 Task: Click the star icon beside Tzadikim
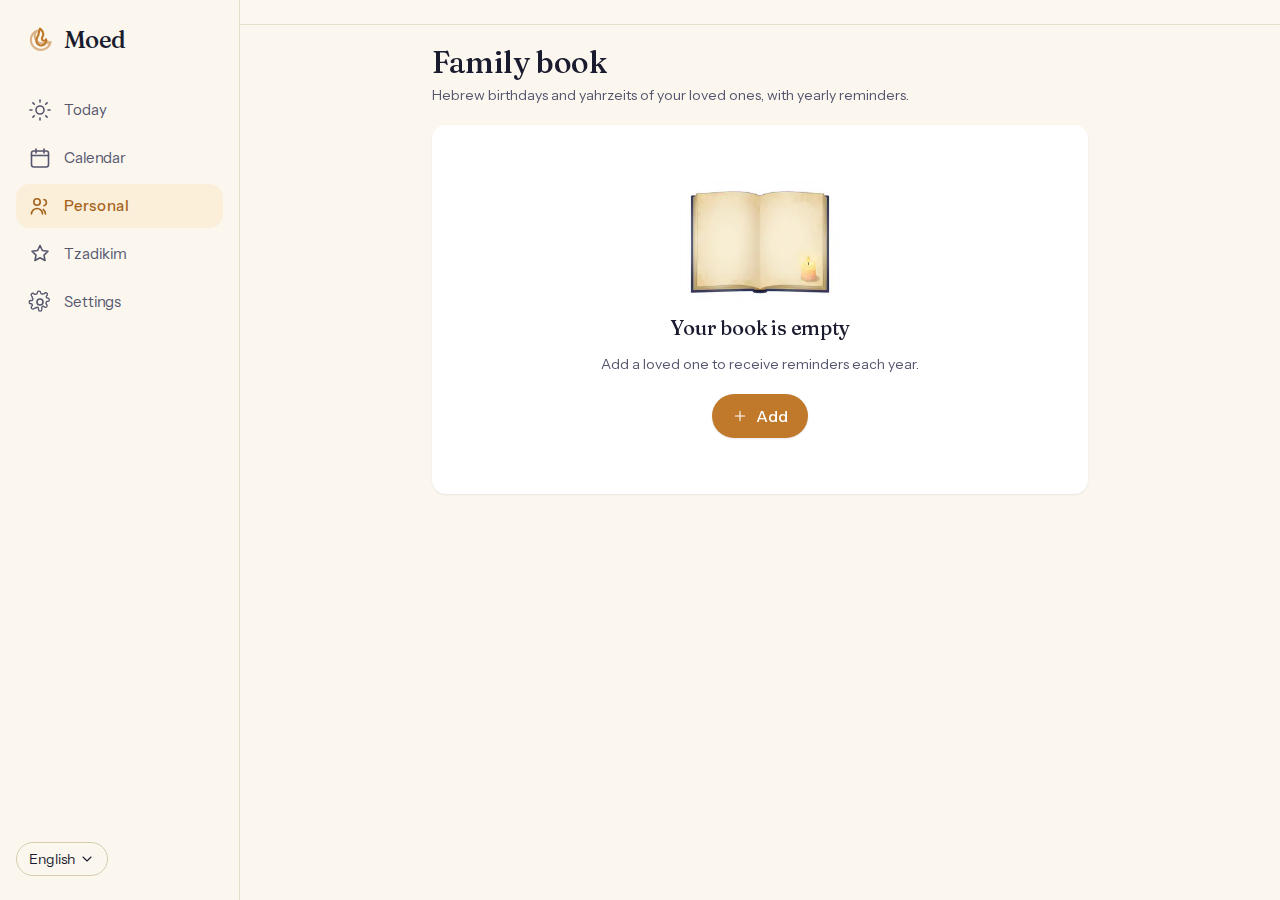tap(40, 254)
